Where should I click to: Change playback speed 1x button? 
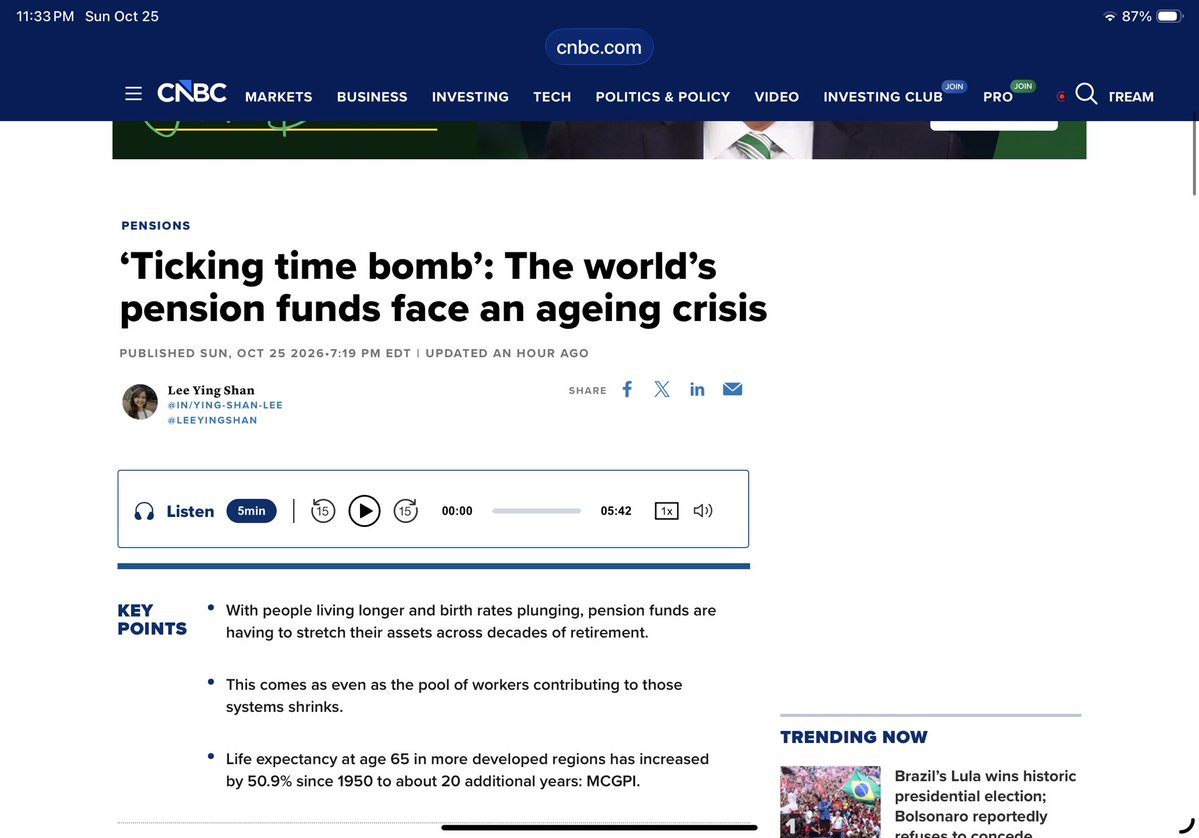click(667, 511)
